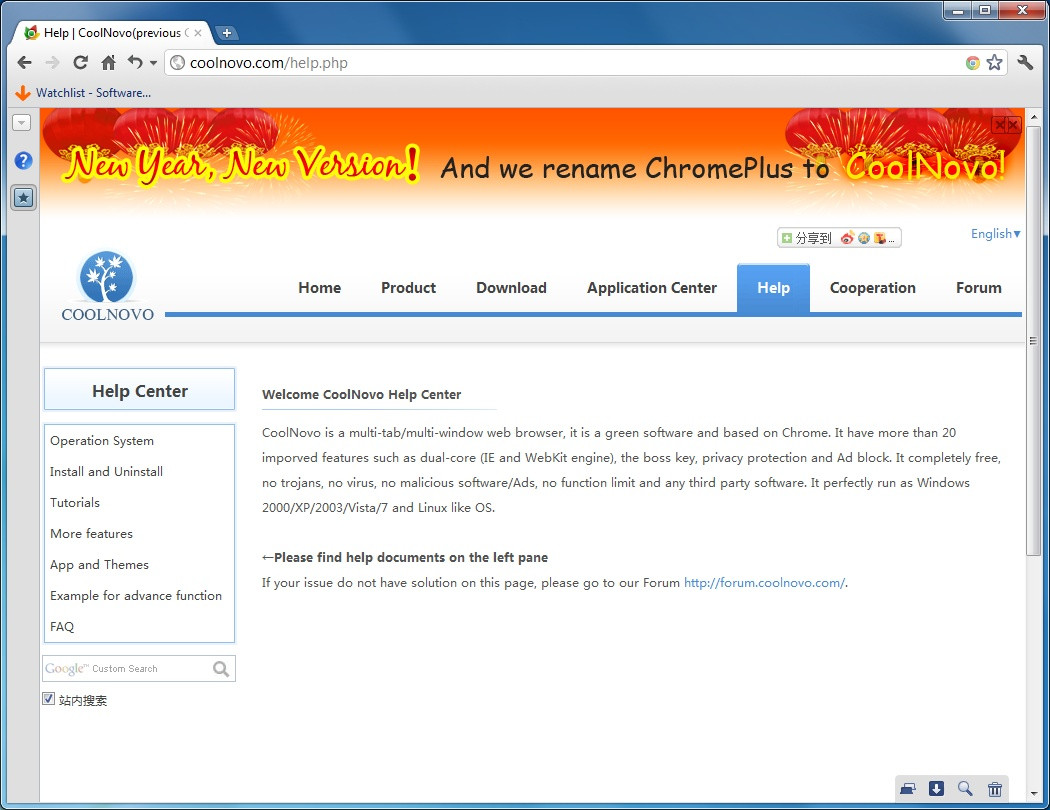The image size is (1050, 810).
Task: Share to Sina Weibo icon
Action: [x=848, y=238]
